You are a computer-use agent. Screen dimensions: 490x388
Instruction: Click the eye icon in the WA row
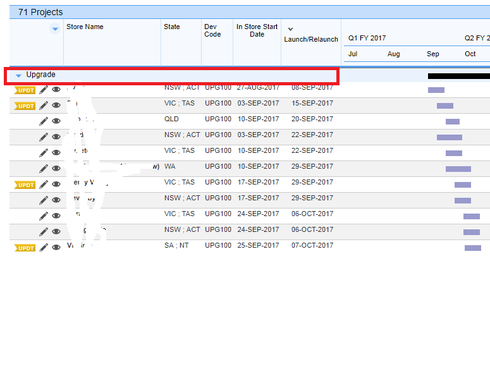pos(56,168)
